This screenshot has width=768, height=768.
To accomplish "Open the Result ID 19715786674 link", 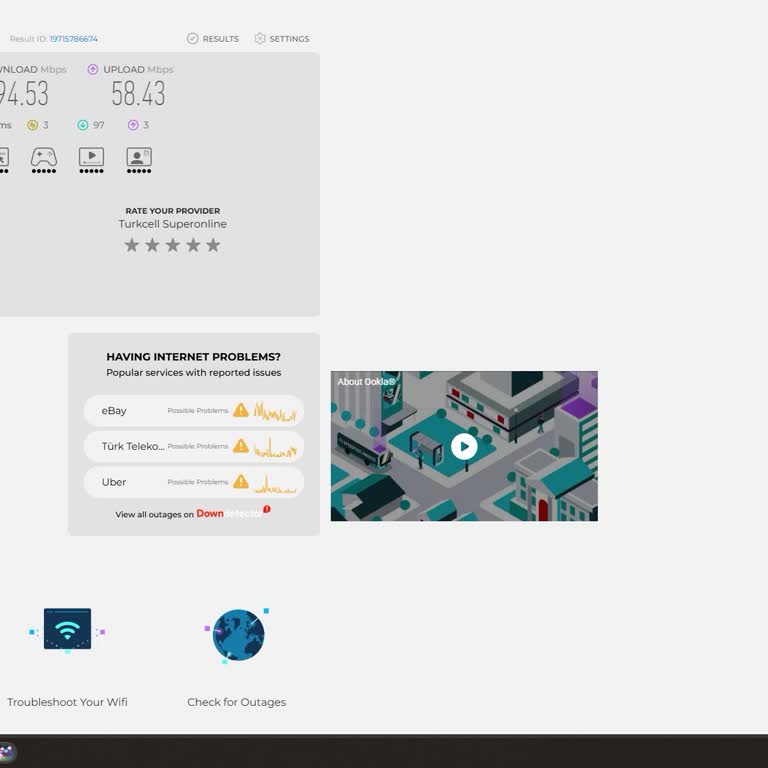I will tap(73, 39).
